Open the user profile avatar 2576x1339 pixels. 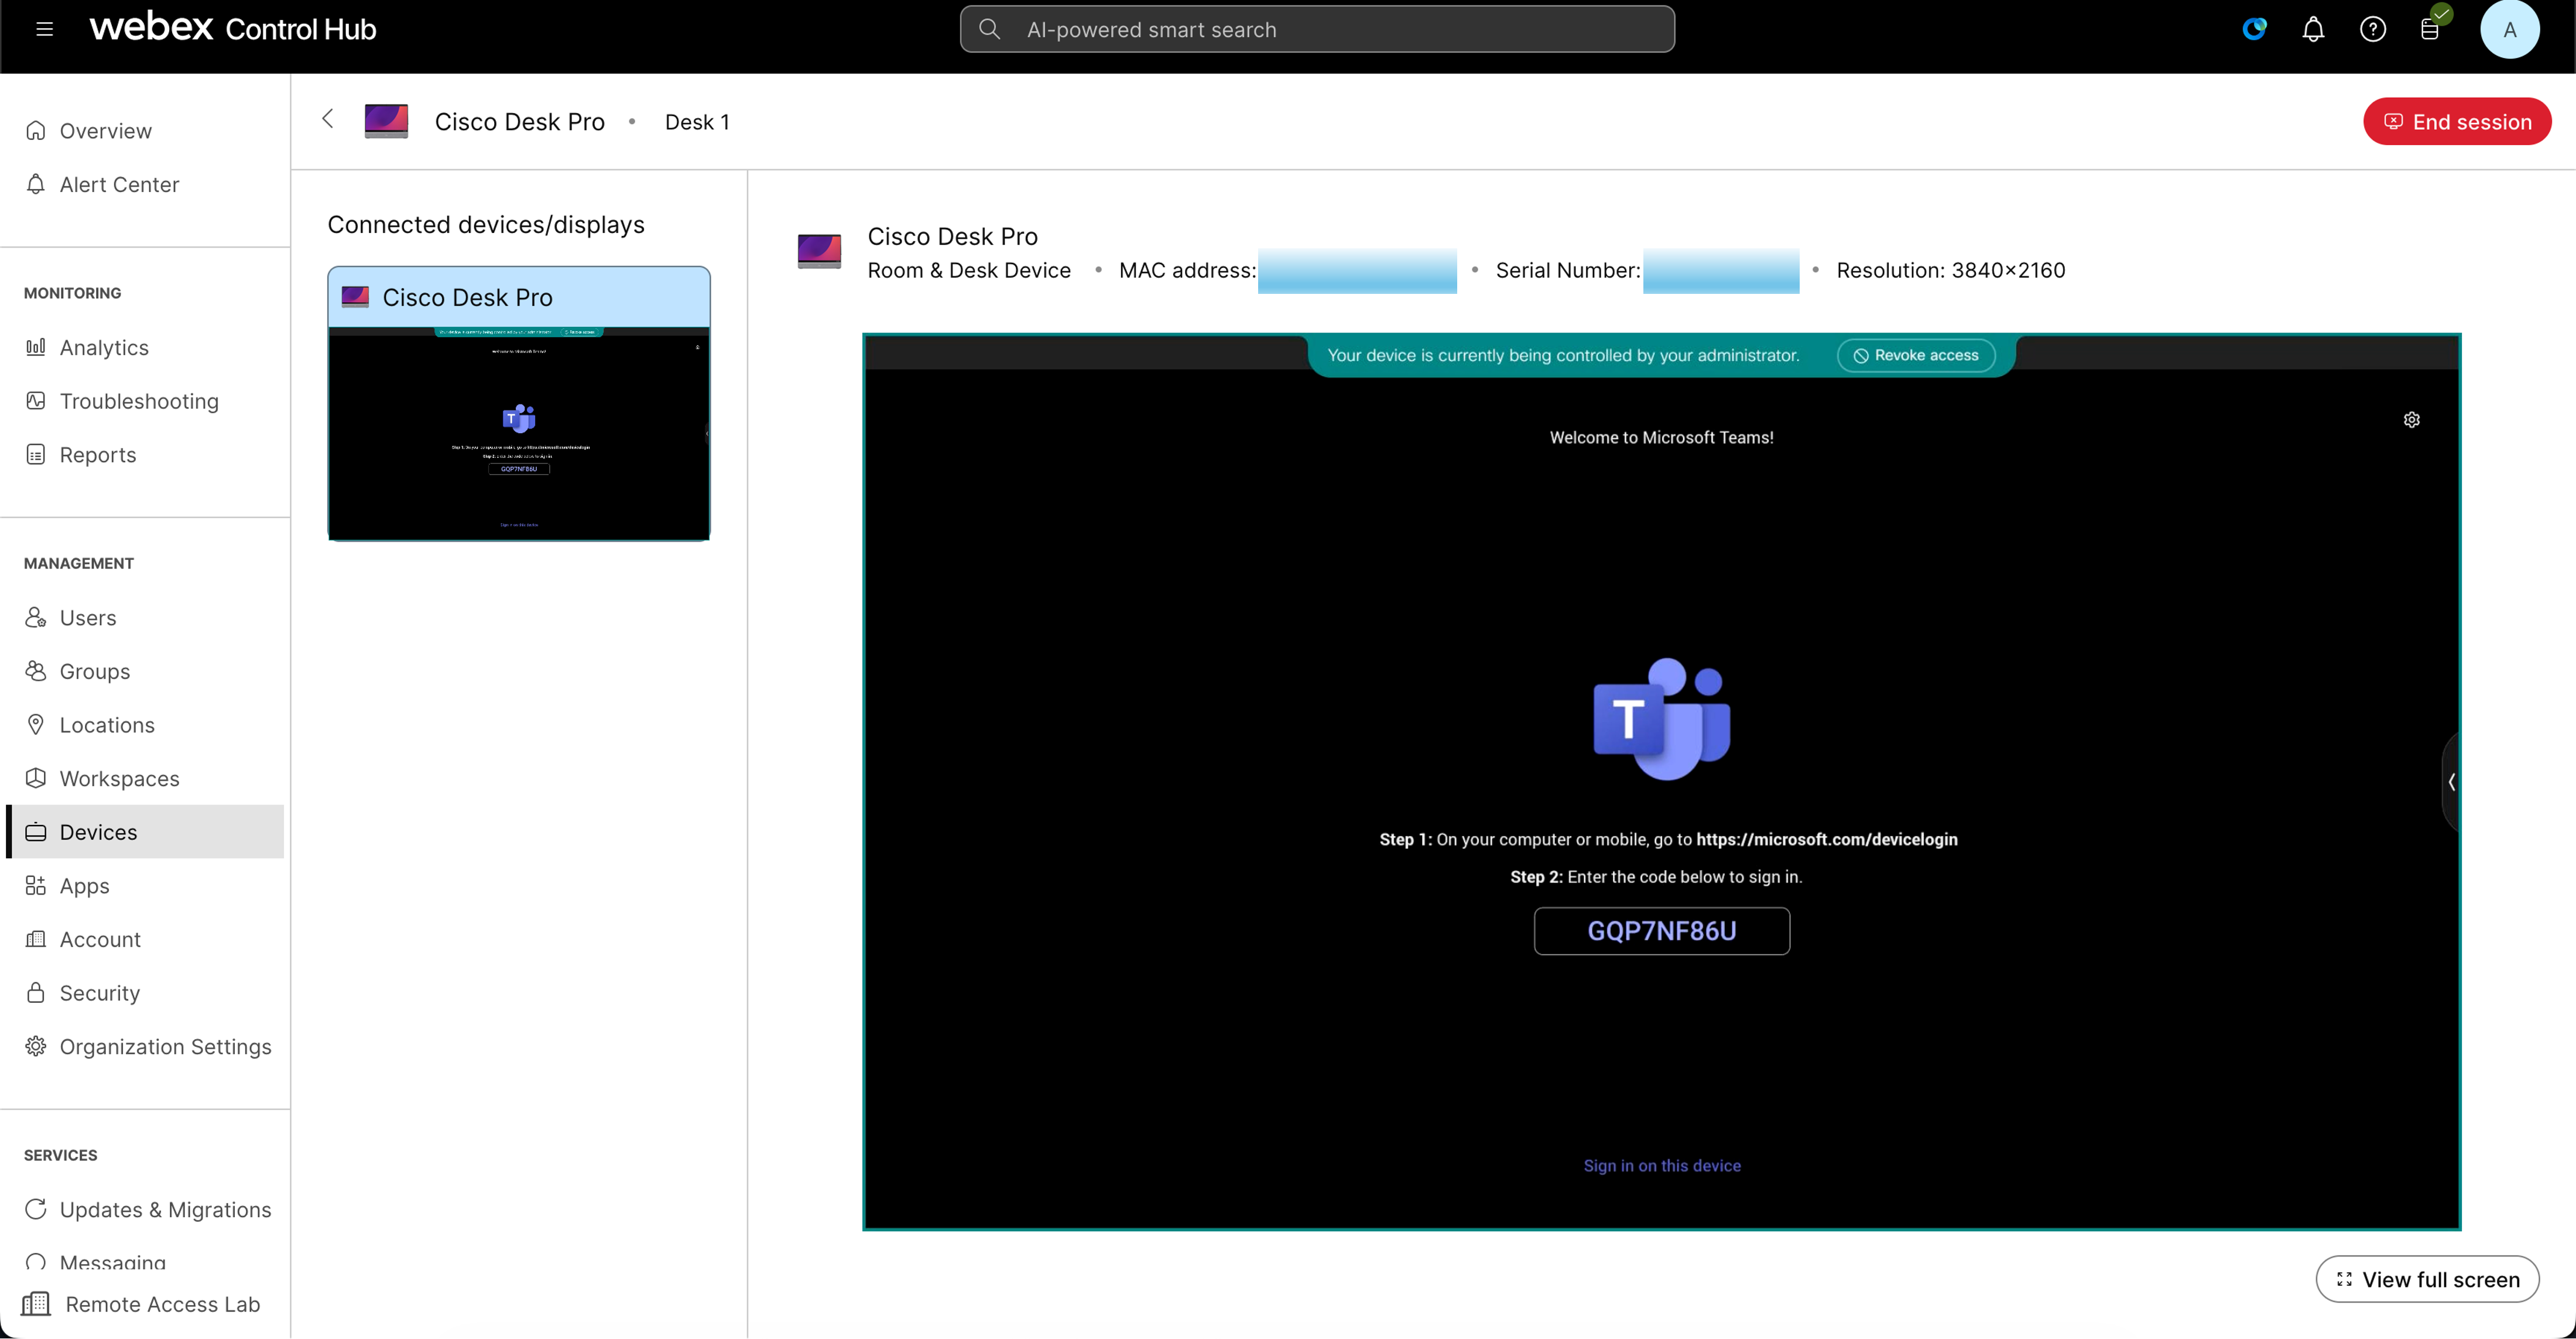tap(2509, 29)
